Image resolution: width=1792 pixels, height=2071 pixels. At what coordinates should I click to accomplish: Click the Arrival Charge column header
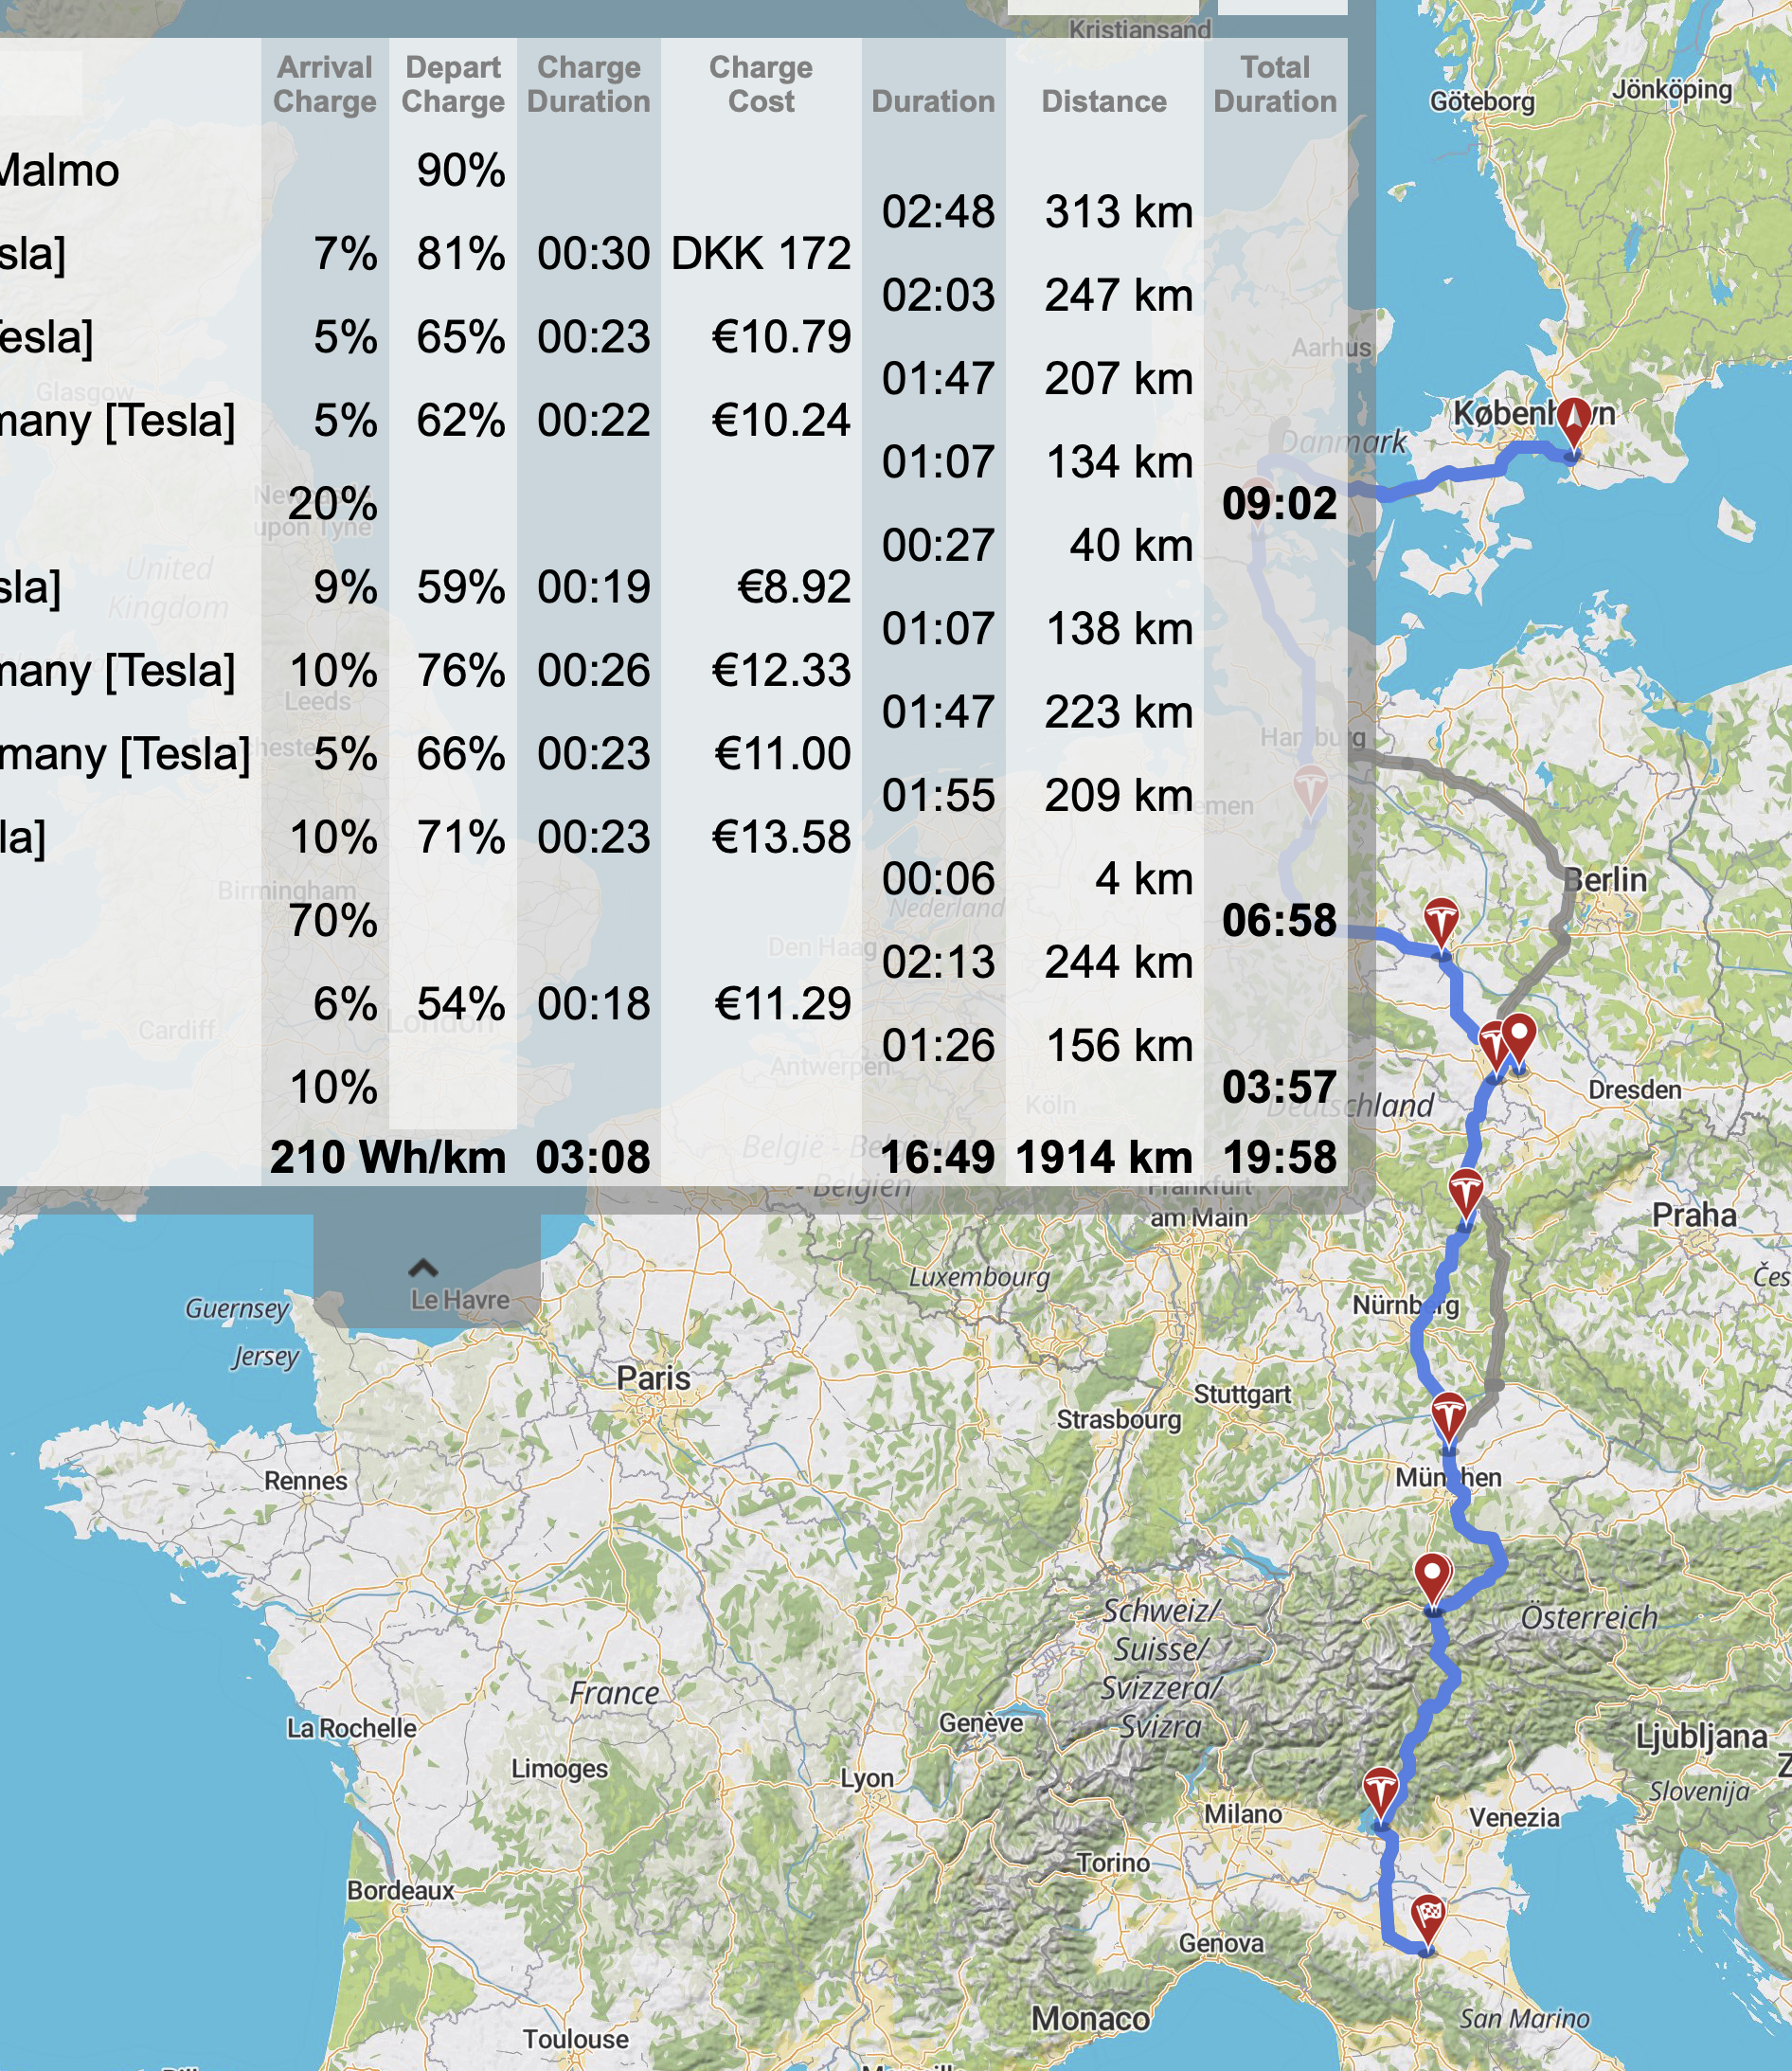(325, 84)
